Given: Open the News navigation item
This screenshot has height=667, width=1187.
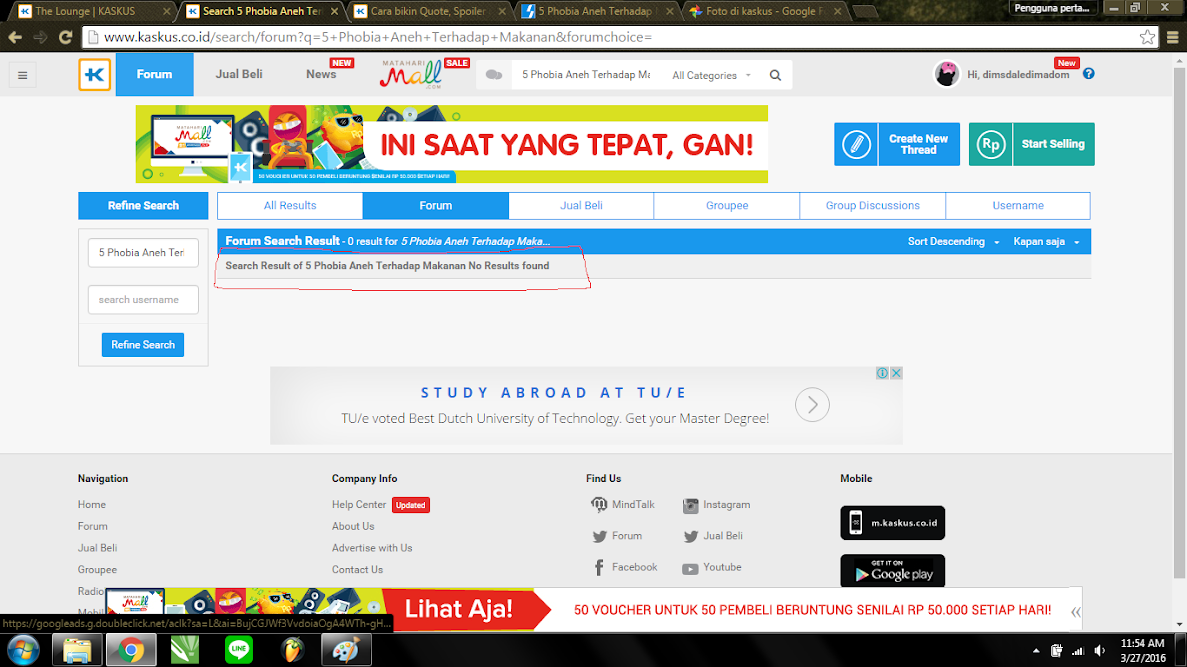Looking at the screenshot, I should tap(321, 74).
